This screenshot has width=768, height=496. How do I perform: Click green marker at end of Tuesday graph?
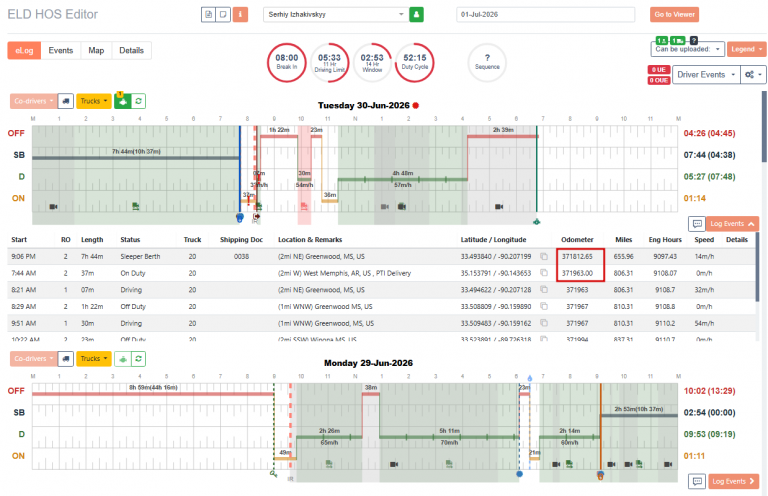tap(537, 221)
